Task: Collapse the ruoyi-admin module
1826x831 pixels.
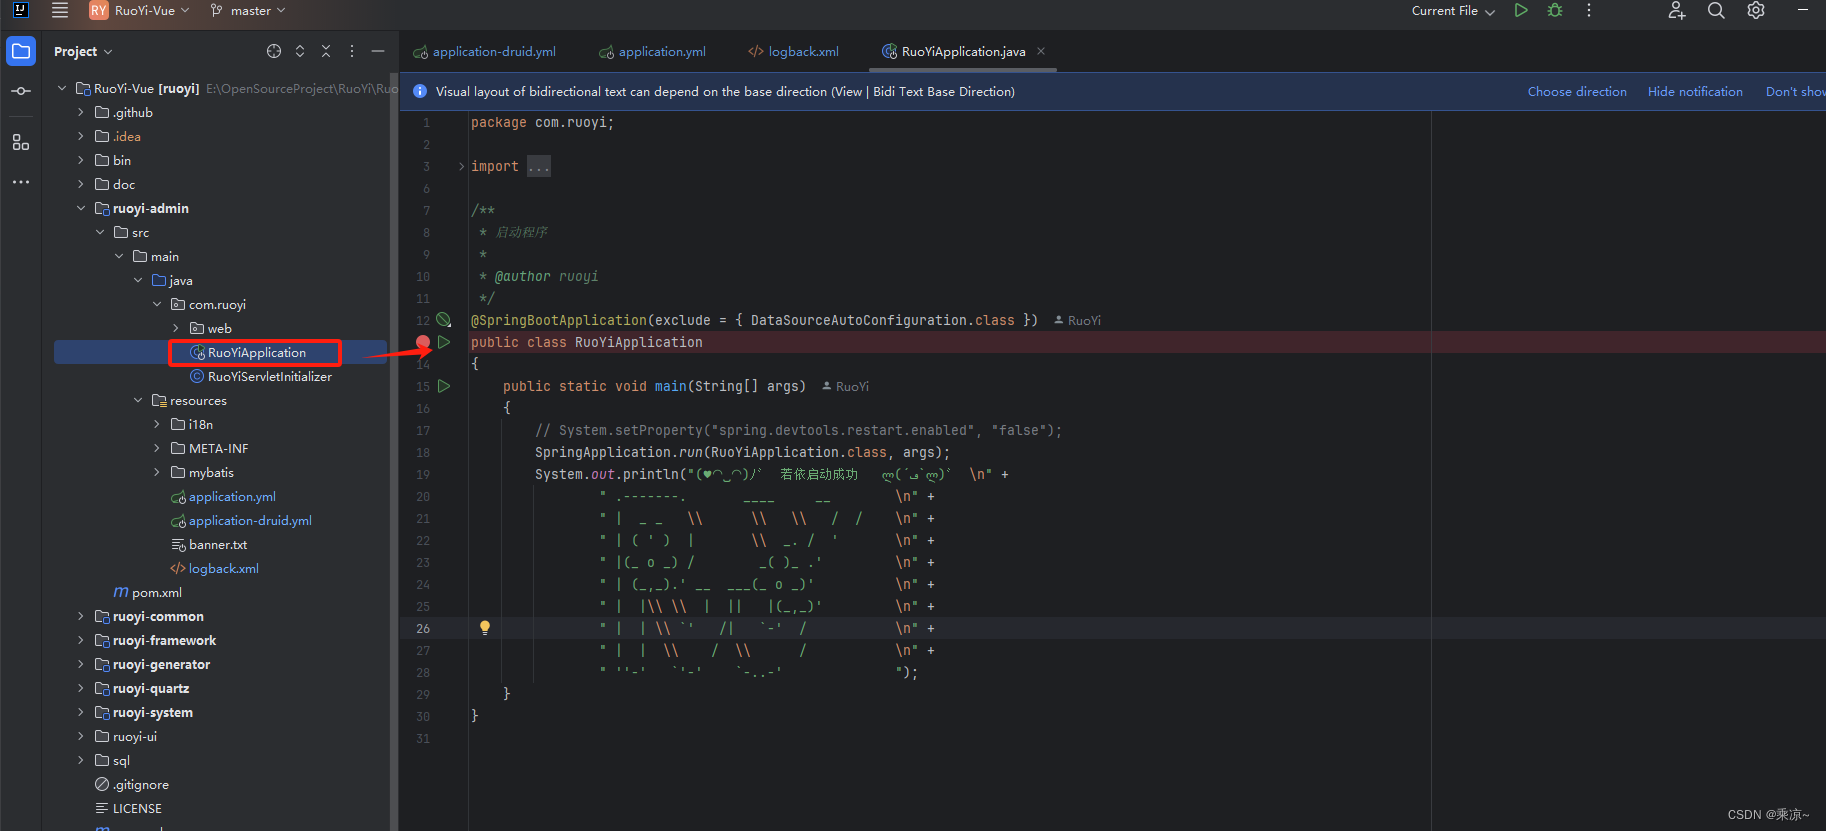Action: coord(81,208)
